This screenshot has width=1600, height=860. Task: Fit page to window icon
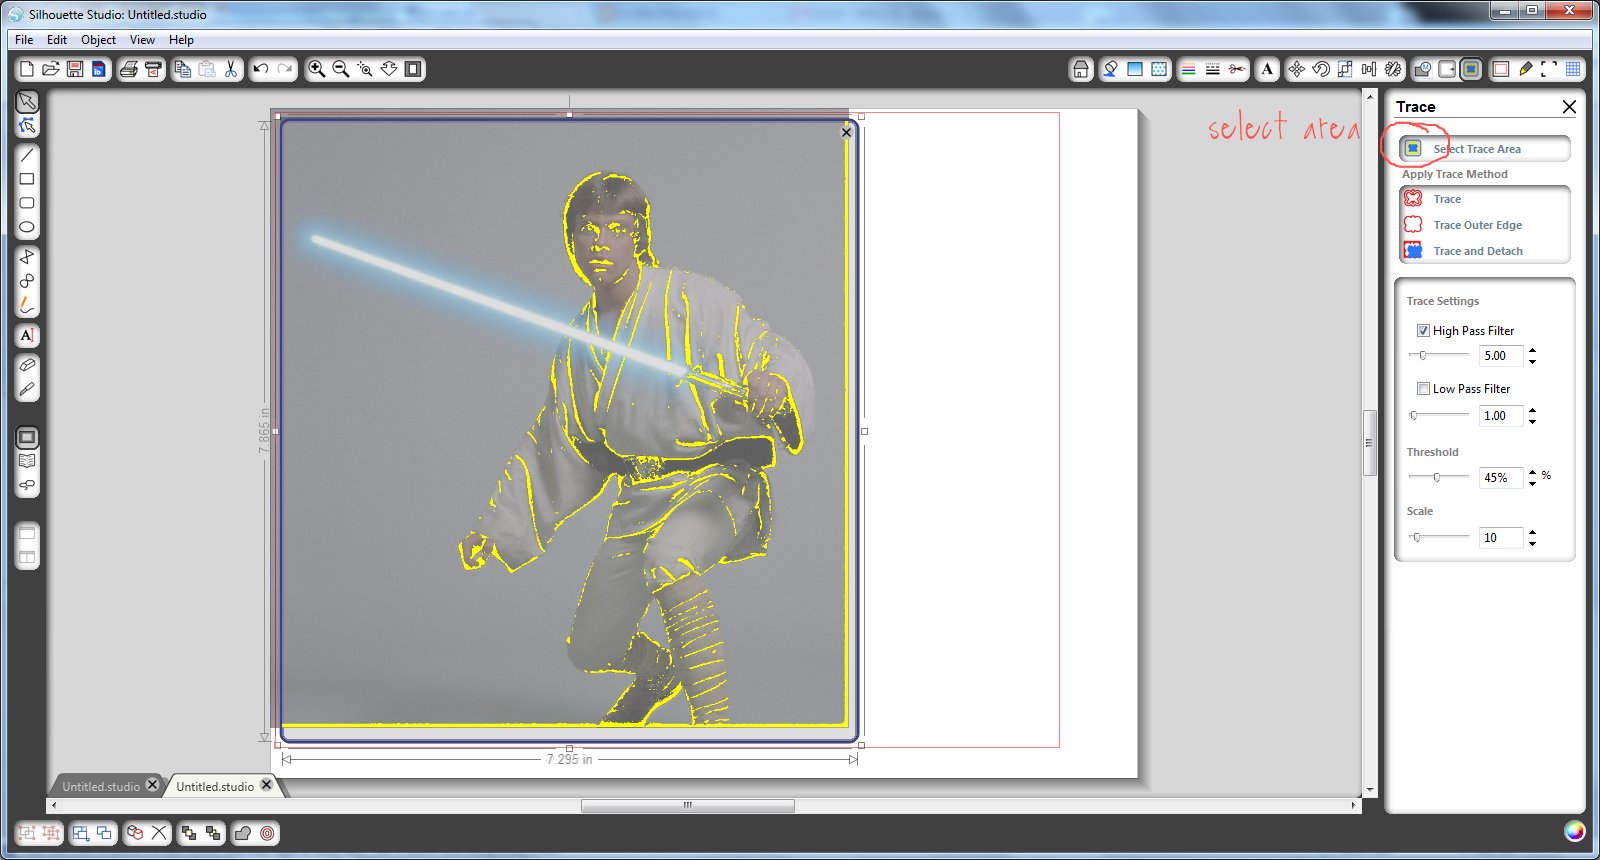pyautogui.click(x=413, y=69)
